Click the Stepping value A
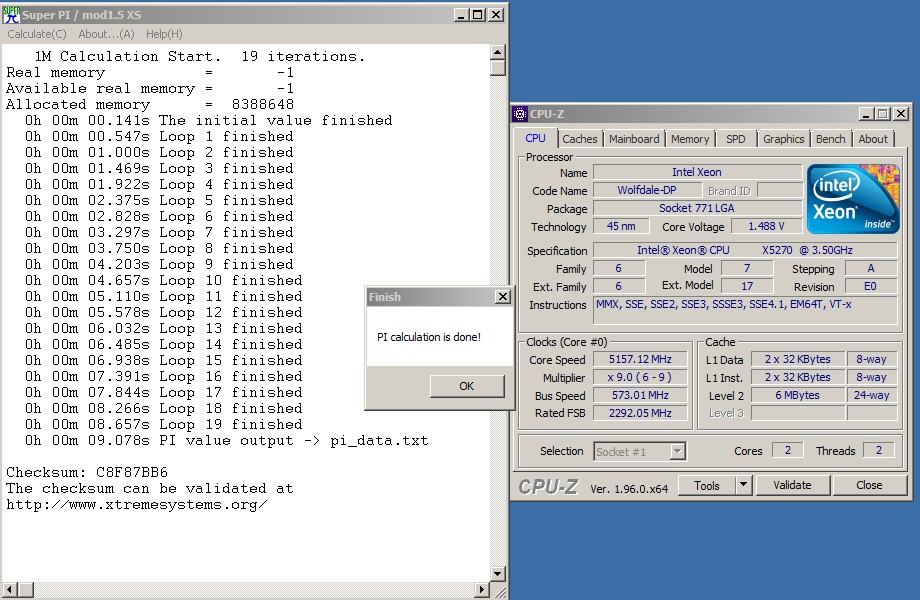920x600 pixels. pyautogui.click(x=871, y=268)
